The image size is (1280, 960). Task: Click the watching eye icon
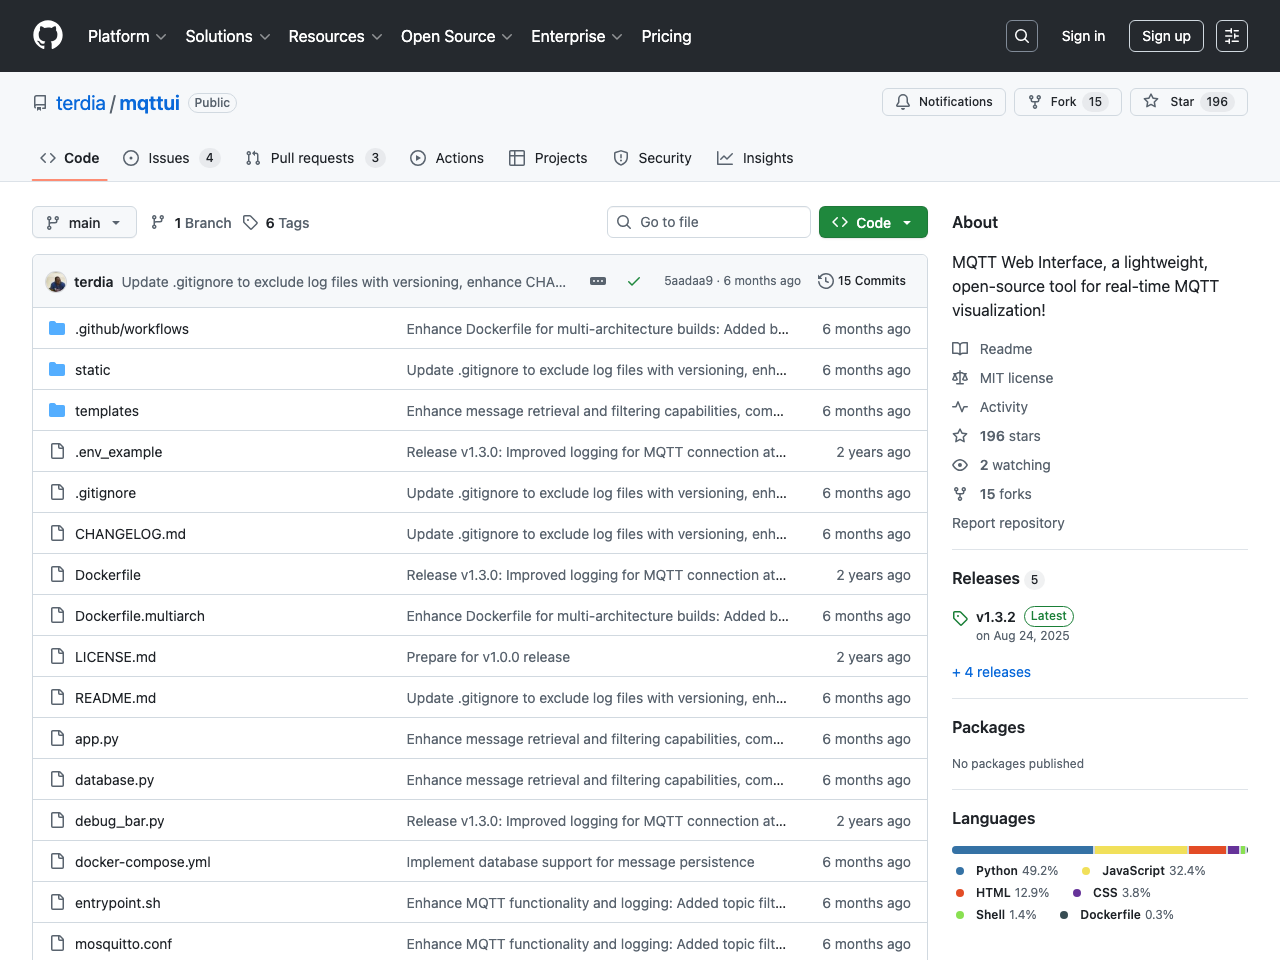click(x=959, y=464)
